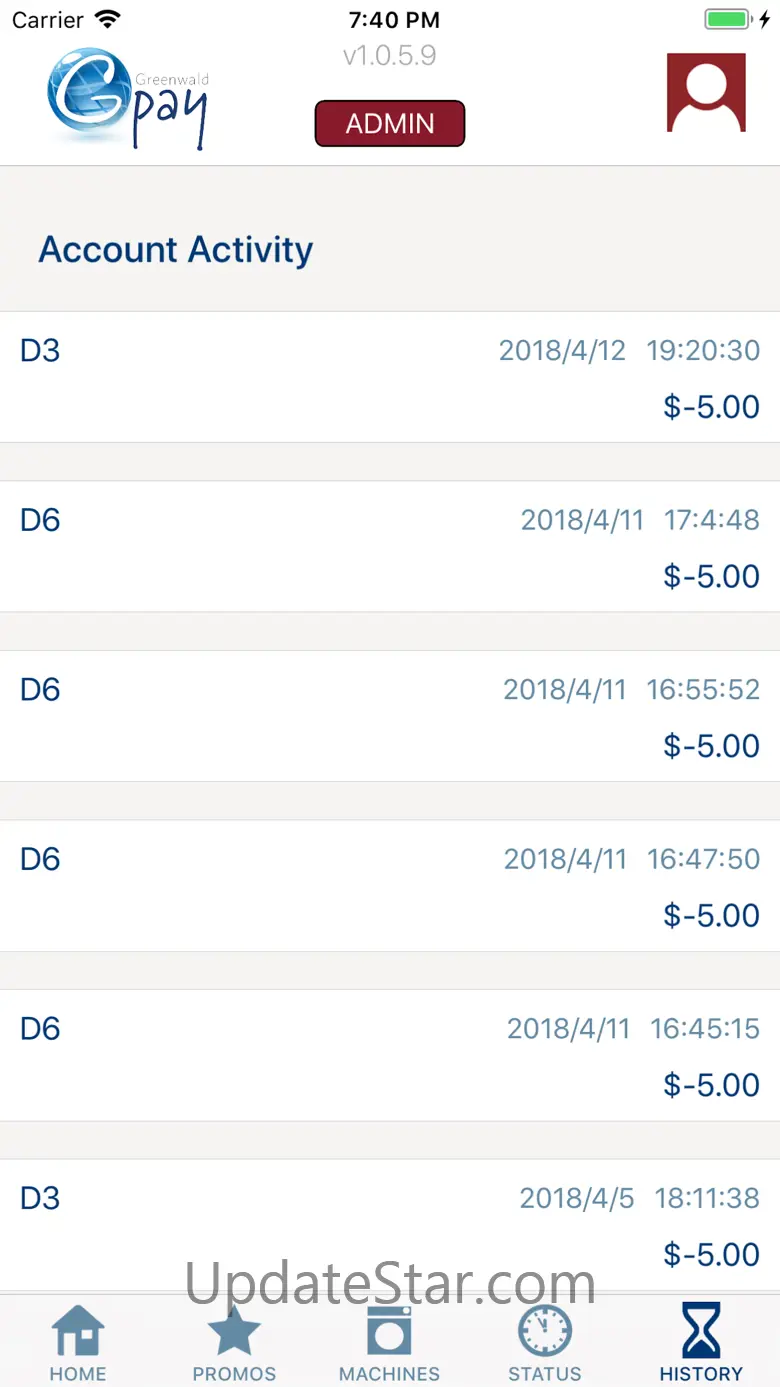Tap the D6 activity at 16:47:50
The image size is (780, 1387).
[x=390, y=885]
